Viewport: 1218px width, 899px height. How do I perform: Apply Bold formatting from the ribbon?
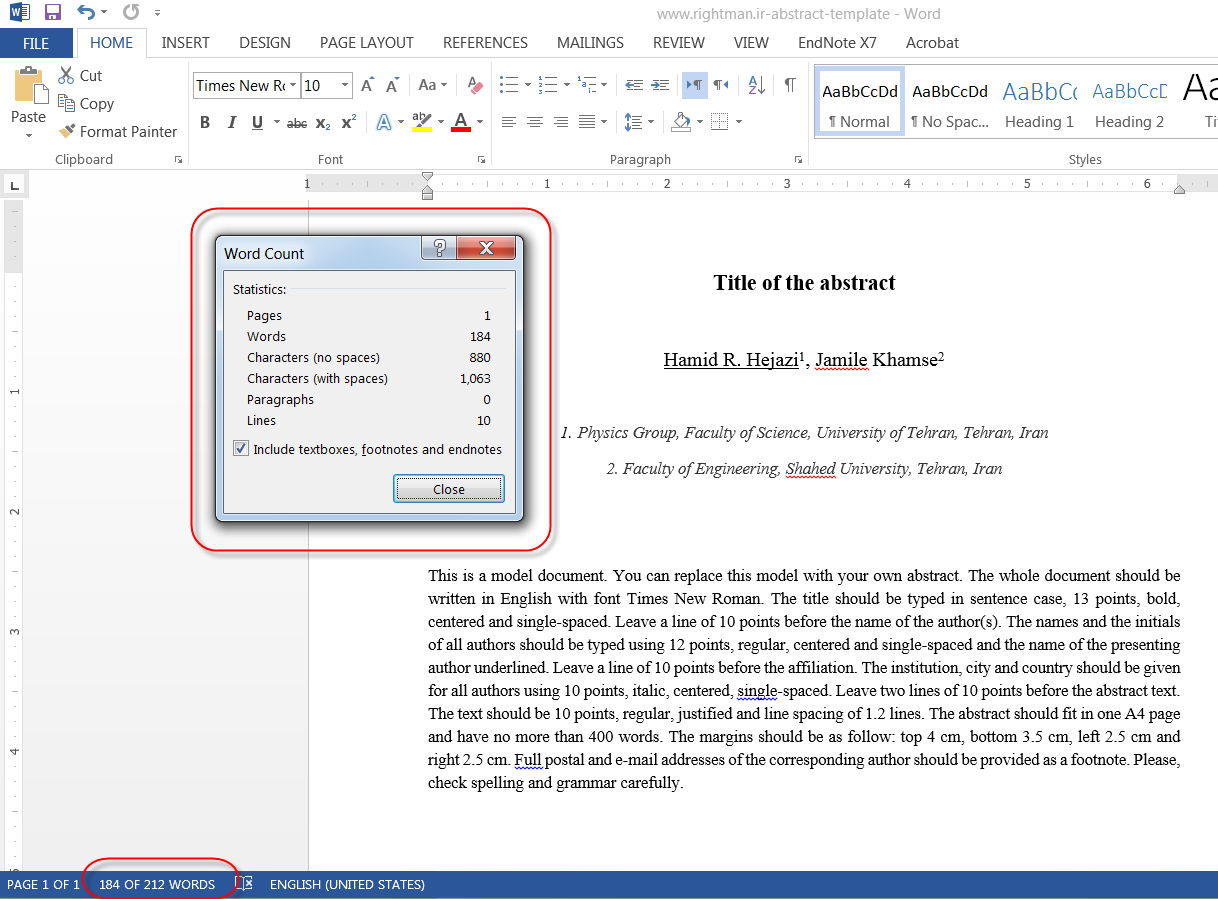point(205,122)
